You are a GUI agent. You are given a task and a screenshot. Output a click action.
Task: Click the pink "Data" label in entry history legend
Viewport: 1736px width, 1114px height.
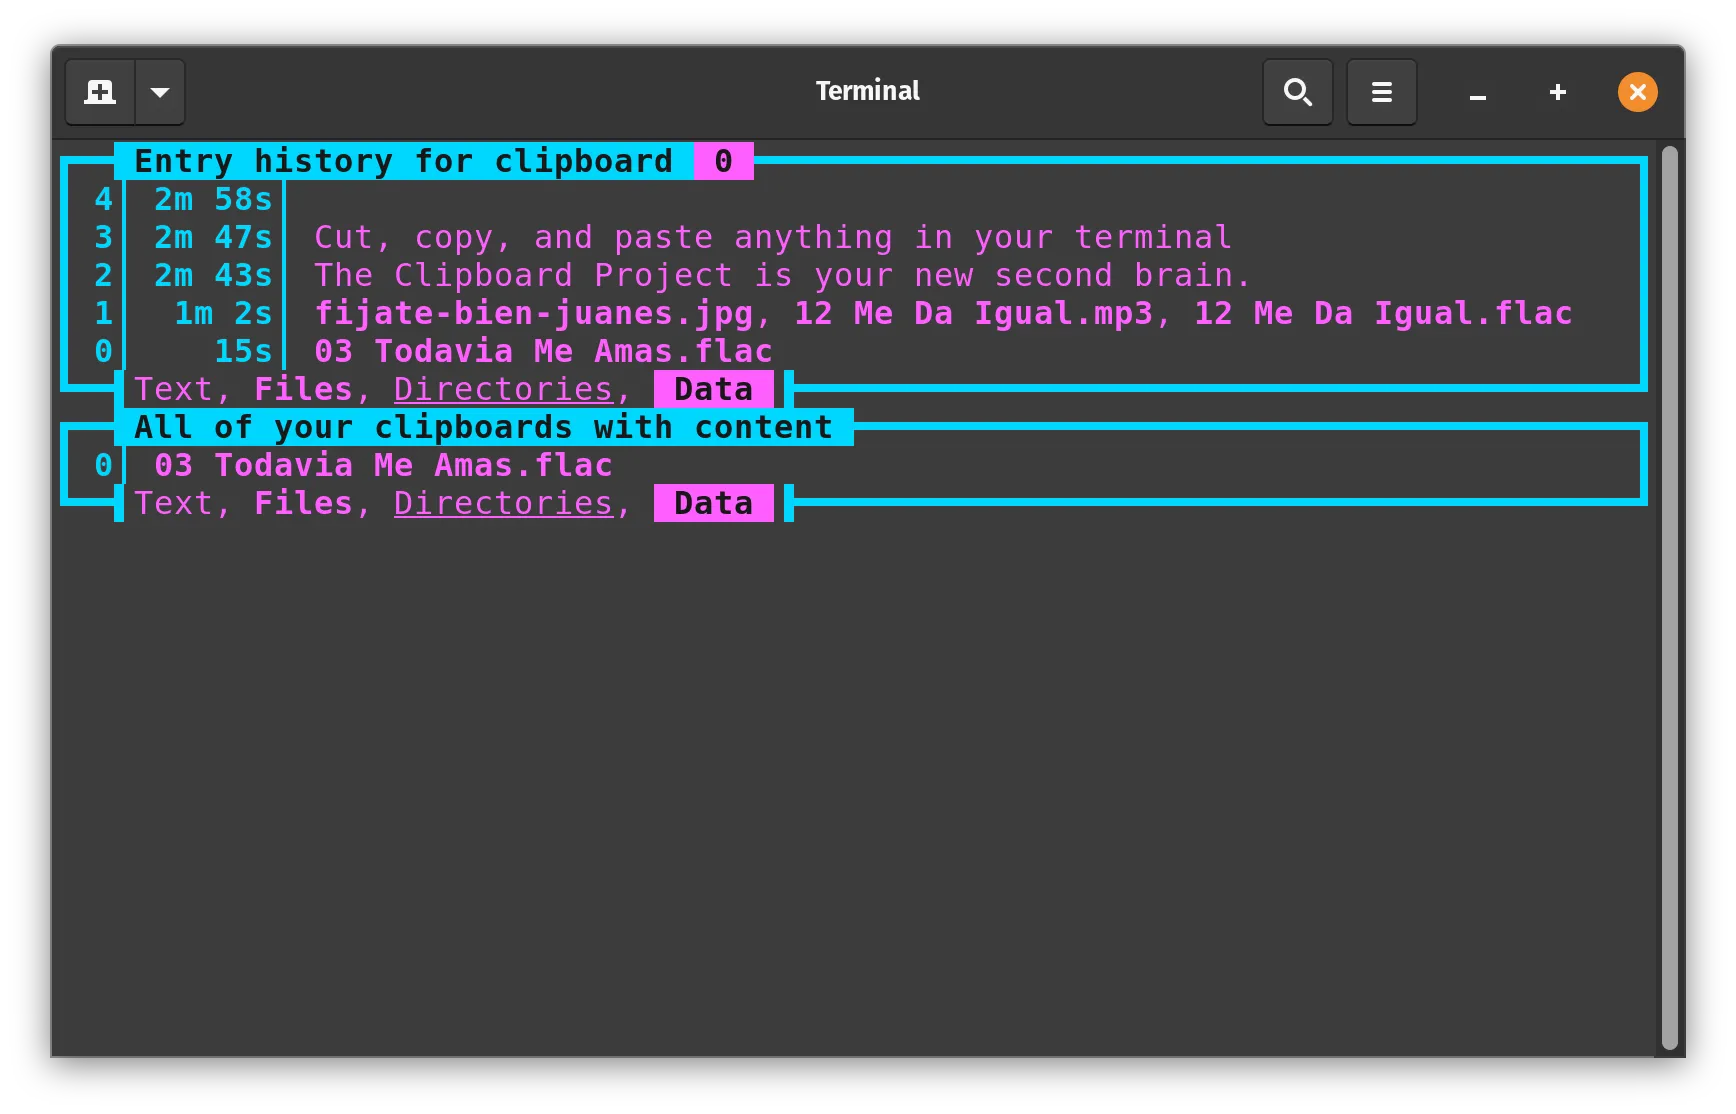pyautogui.click(x=714, y=389)
